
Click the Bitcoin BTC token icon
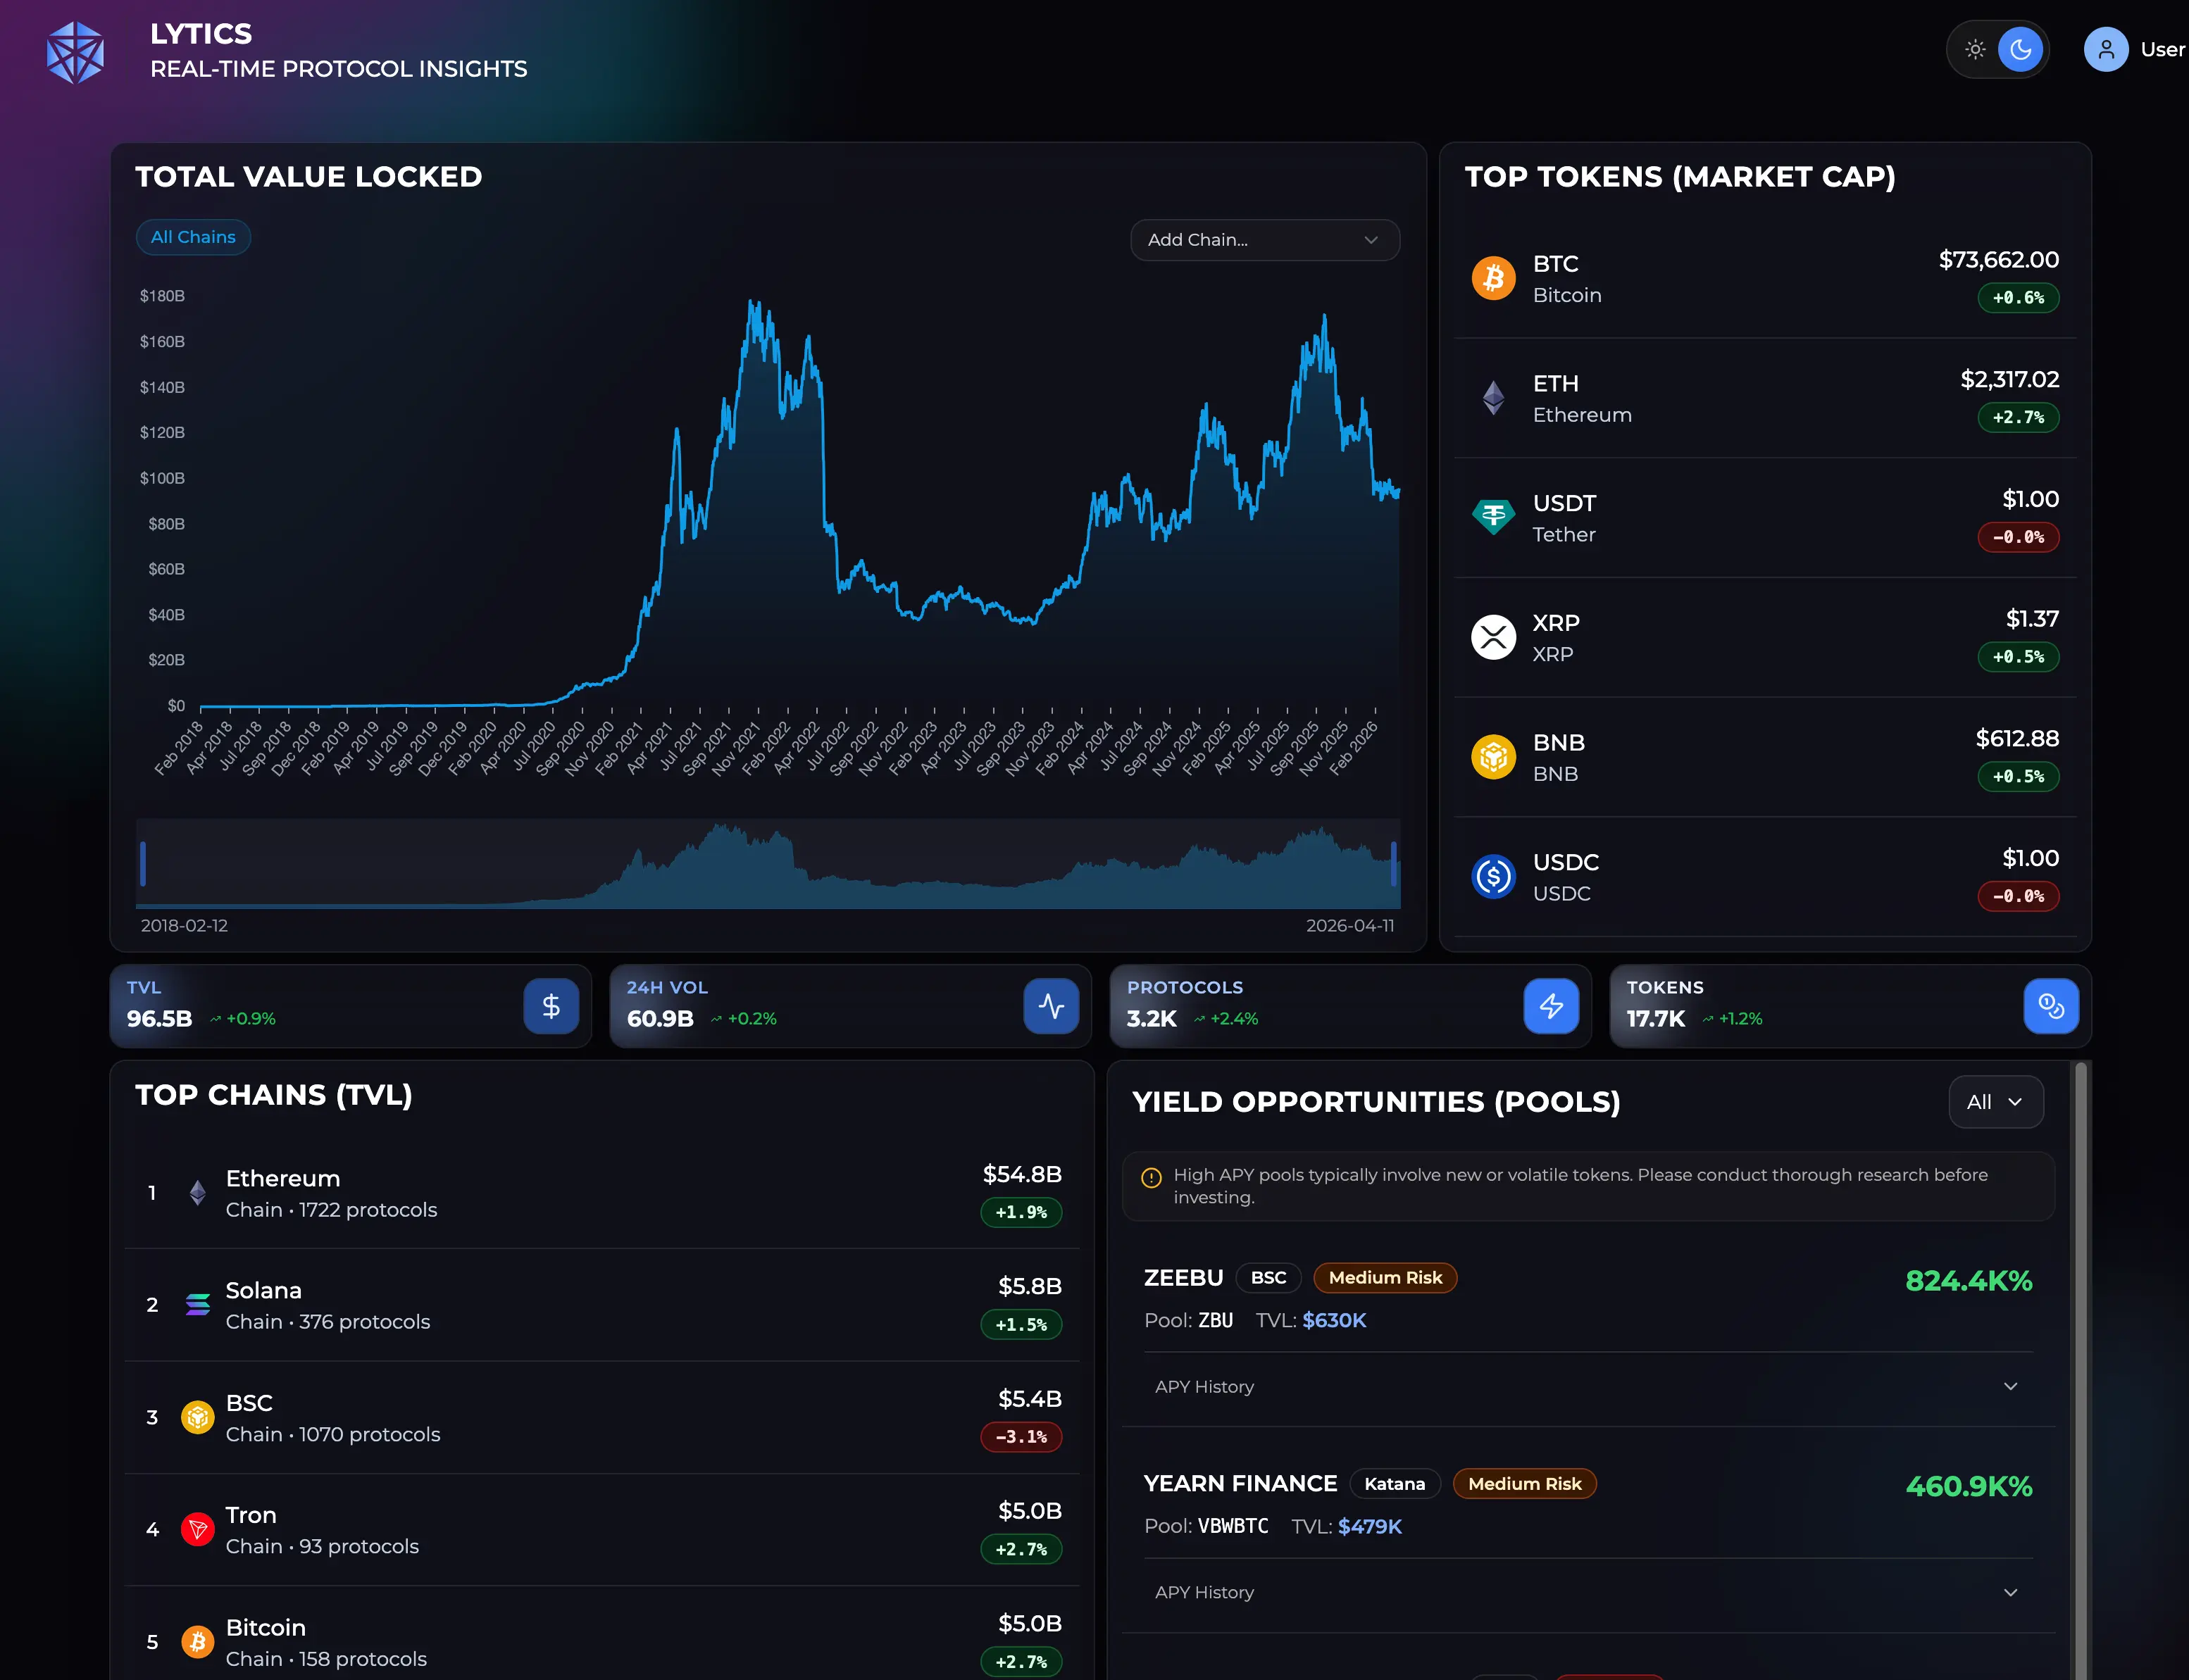(x=1493, y=278)
